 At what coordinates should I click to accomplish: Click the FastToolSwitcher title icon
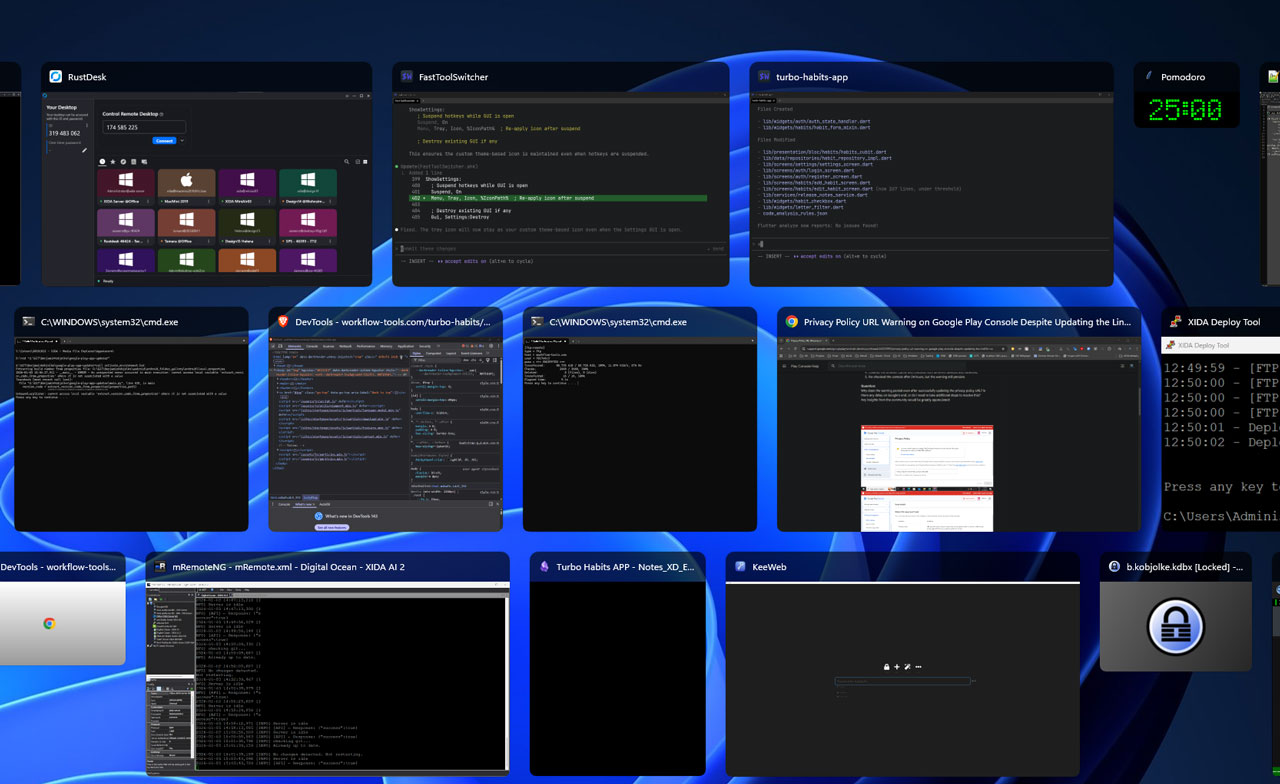[407, 77]
